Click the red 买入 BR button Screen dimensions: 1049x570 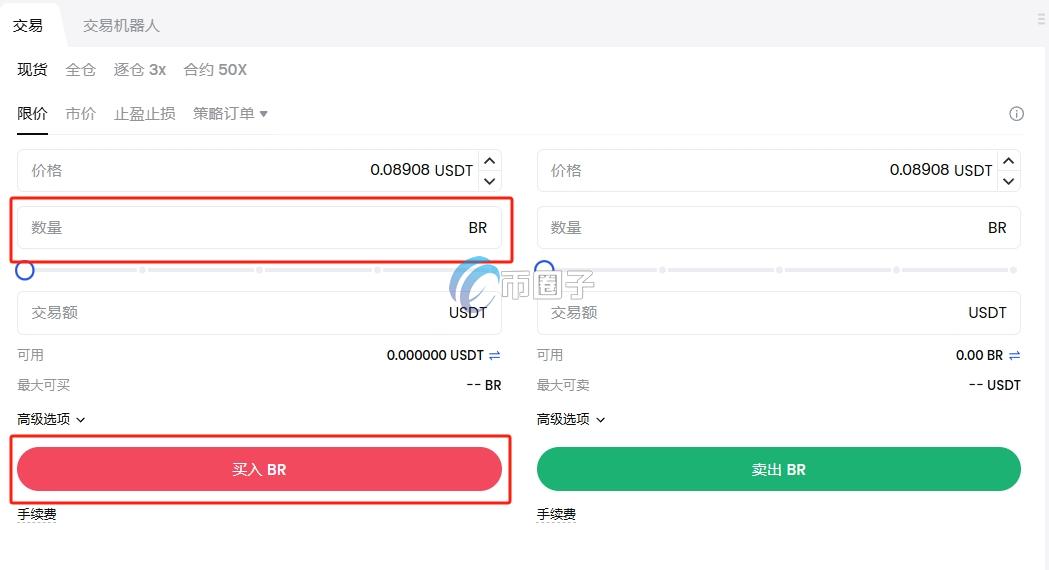260,469
